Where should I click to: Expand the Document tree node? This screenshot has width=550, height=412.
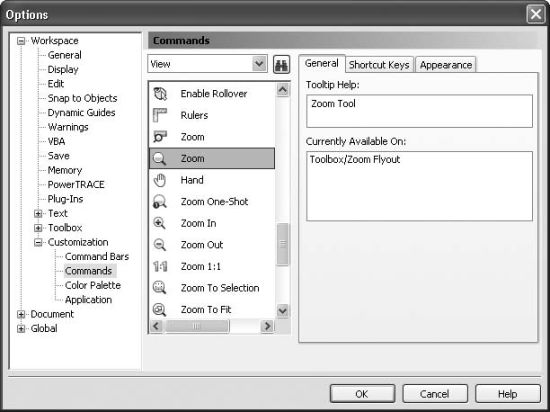(x=21, y=315)
